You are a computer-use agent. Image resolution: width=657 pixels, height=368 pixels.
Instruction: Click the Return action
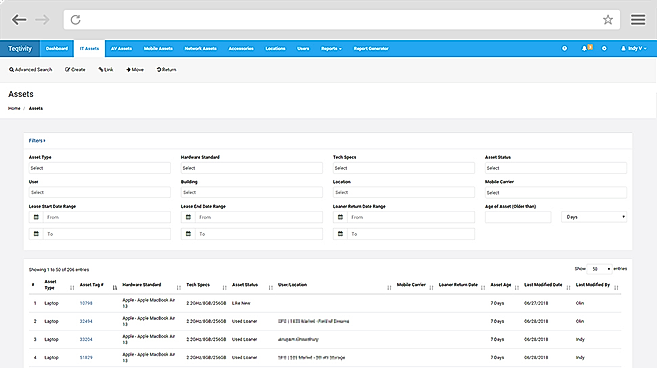(166, 70)
